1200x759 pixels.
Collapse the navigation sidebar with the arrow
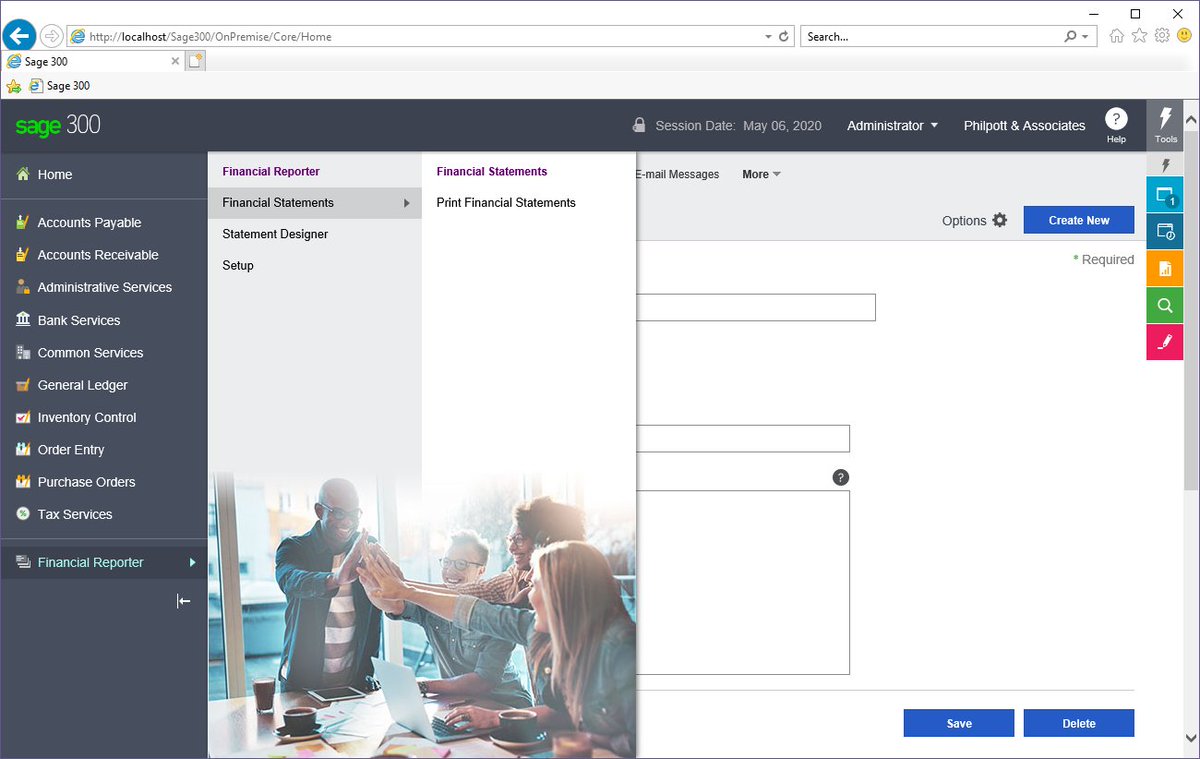pos(183,601)
